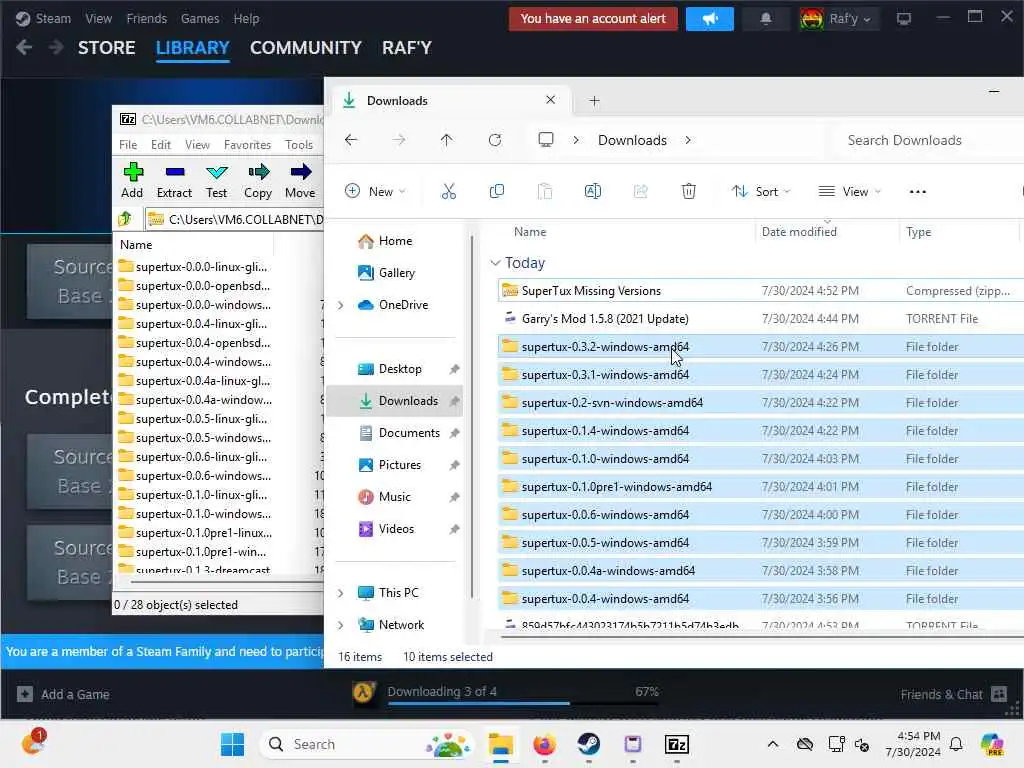1024x768 pixels.
Task: Click Cut icon in Explorer toolbar
Action: [449, 191]
